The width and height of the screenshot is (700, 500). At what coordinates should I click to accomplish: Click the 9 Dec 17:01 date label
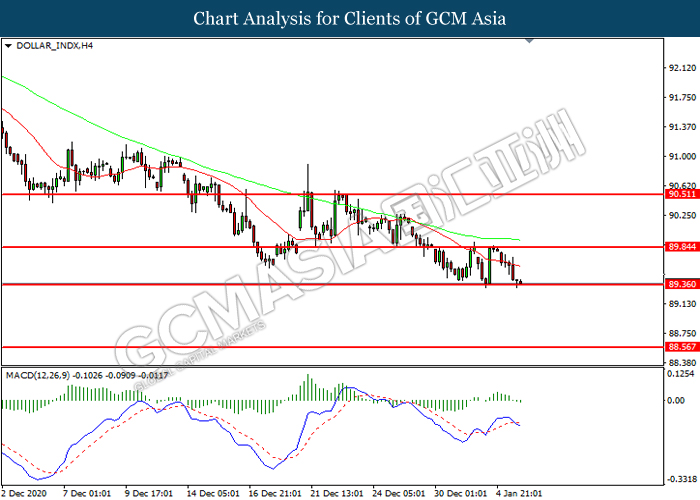click(x=150, y=493)
